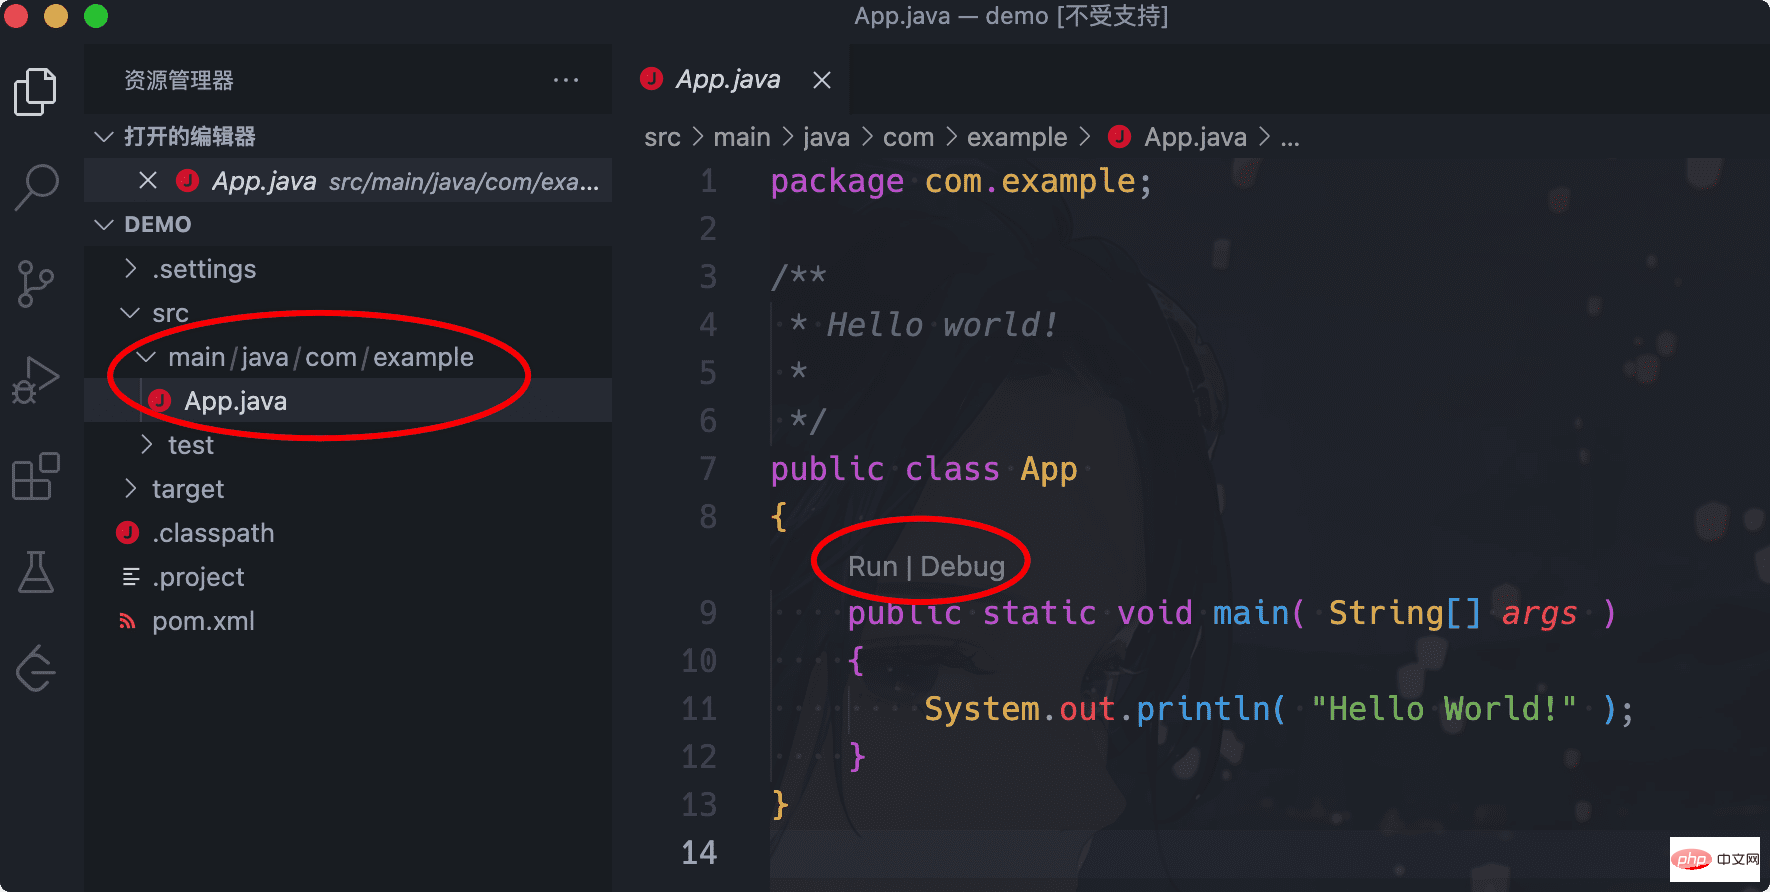The image size is (1770, 892).
Task: Click Run above the main method
Action: coord(872,567)
